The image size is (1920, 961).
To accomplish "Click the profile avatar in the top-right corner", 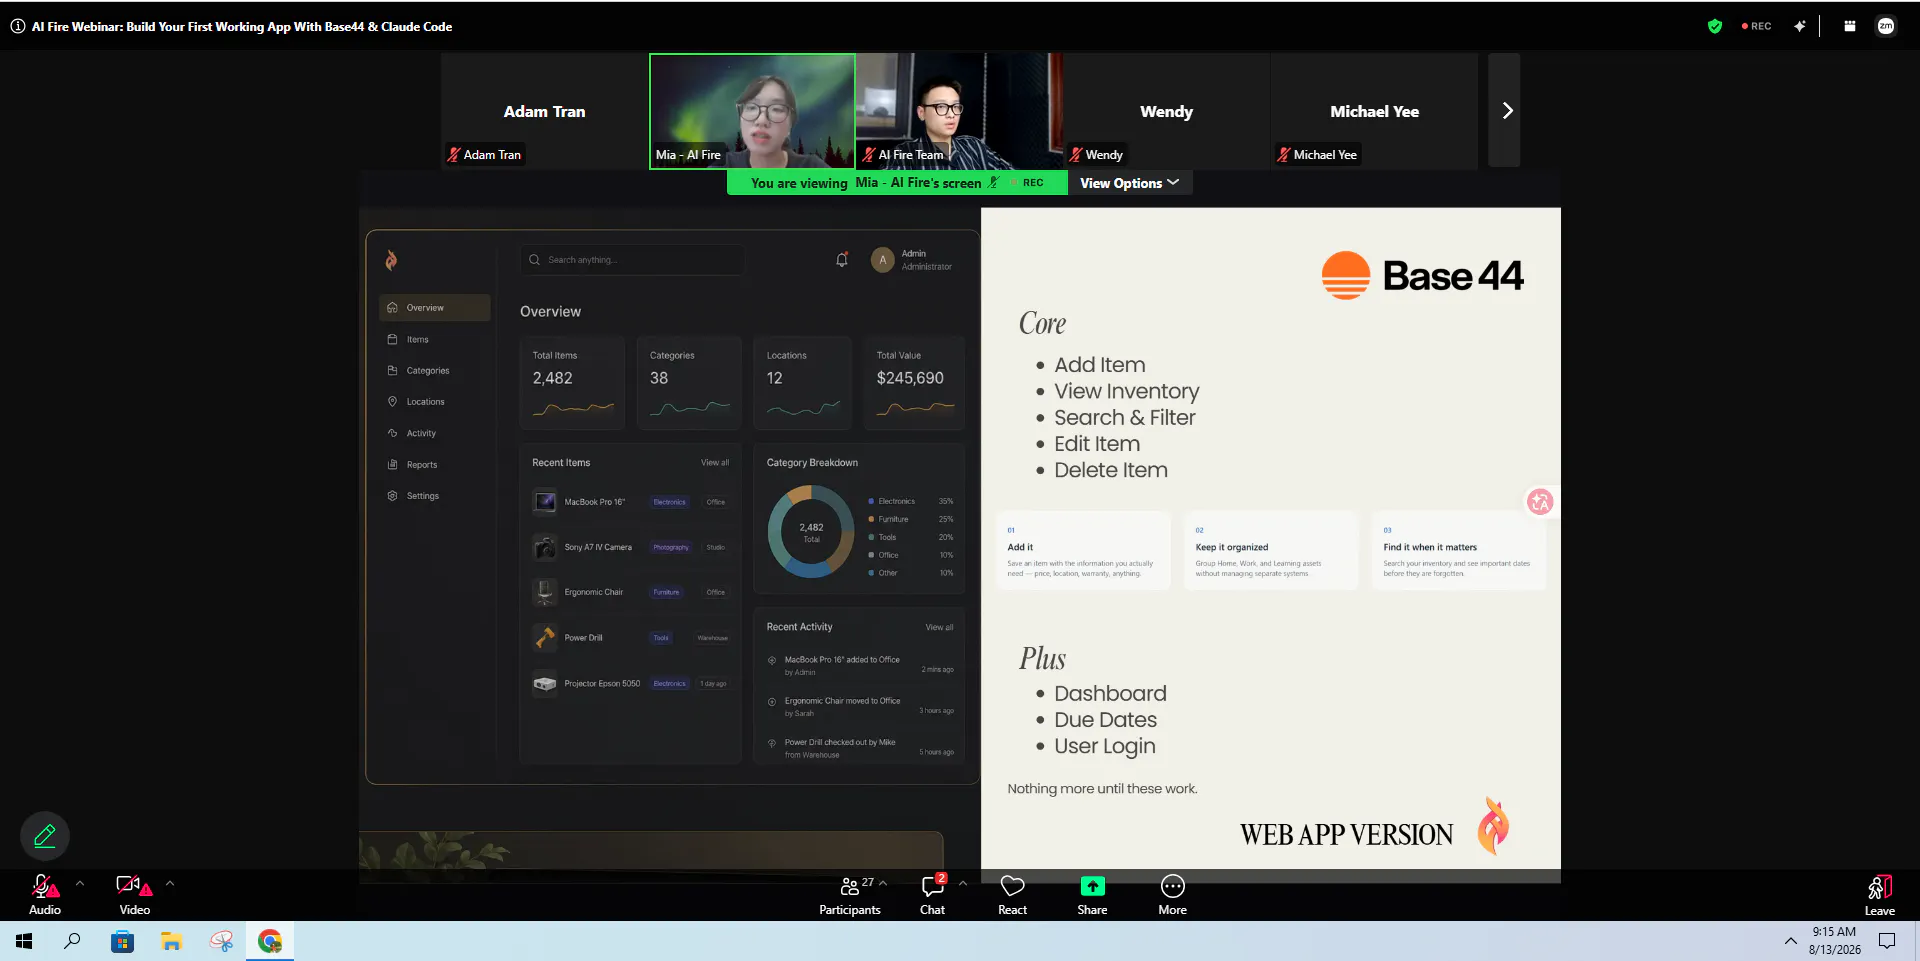I will tap(1886, 27).
